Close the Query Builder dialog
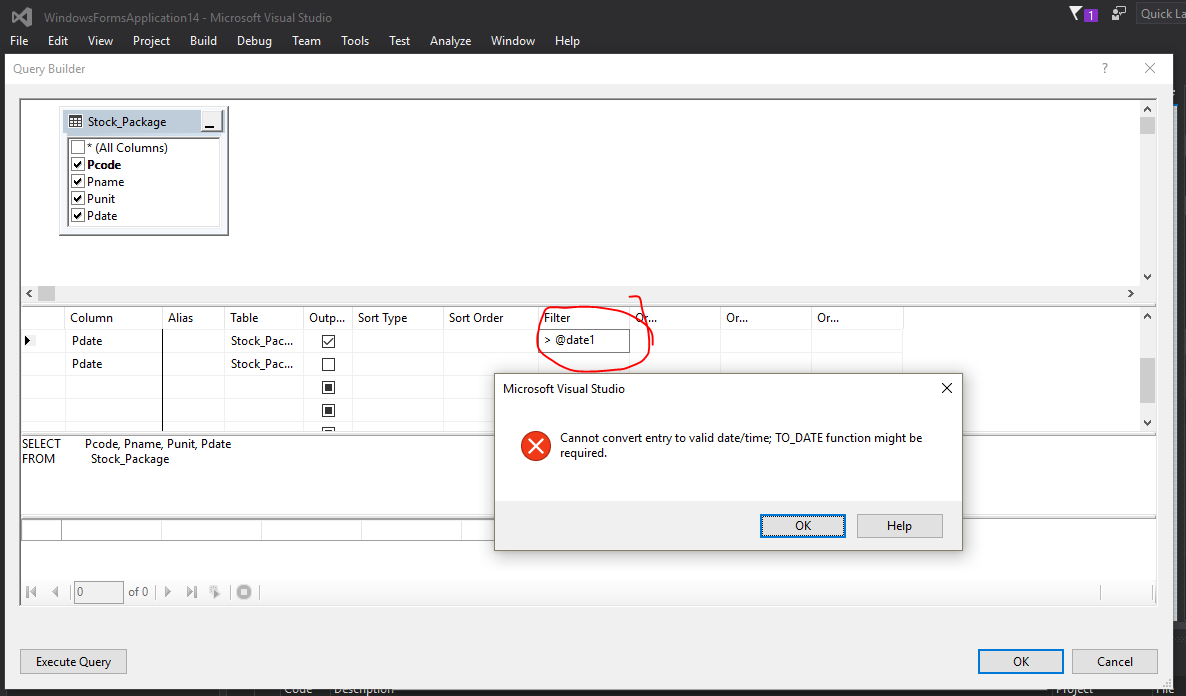Viewport: 1186px width, 696px height. (x=1150, y=68)
